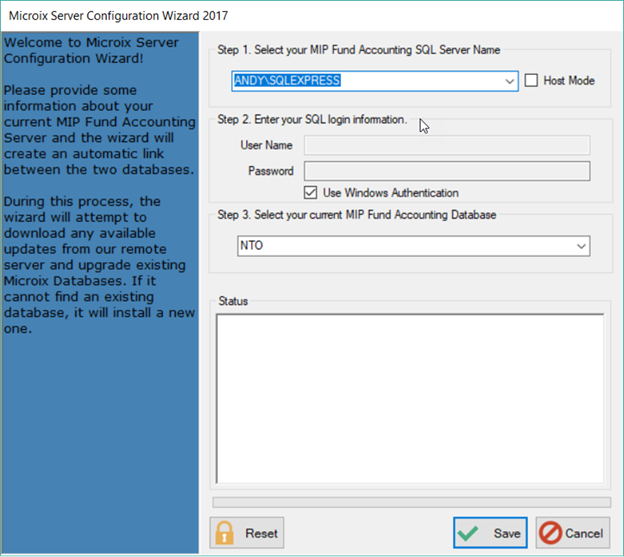Image resolution: width=624 pixels, height=557 pixels.
Task: Focus the User Name text field
Action: point(446,146)
